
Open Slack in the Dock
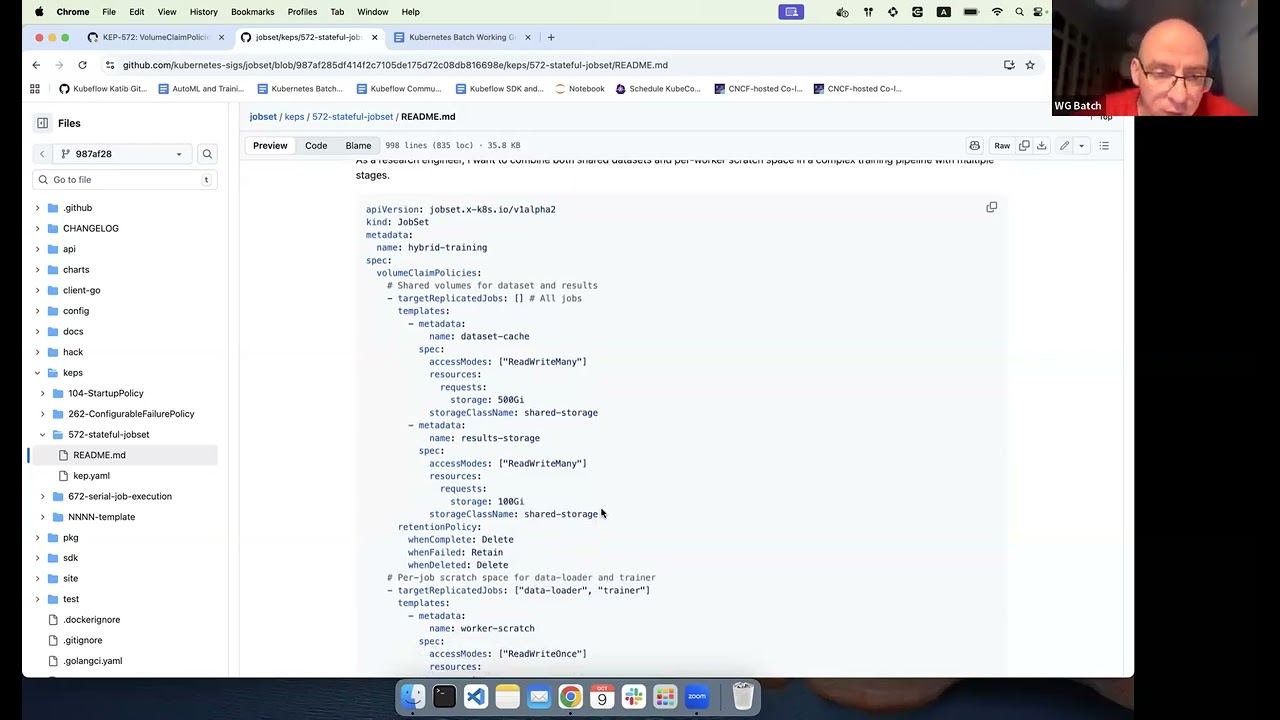click(633, 696)
